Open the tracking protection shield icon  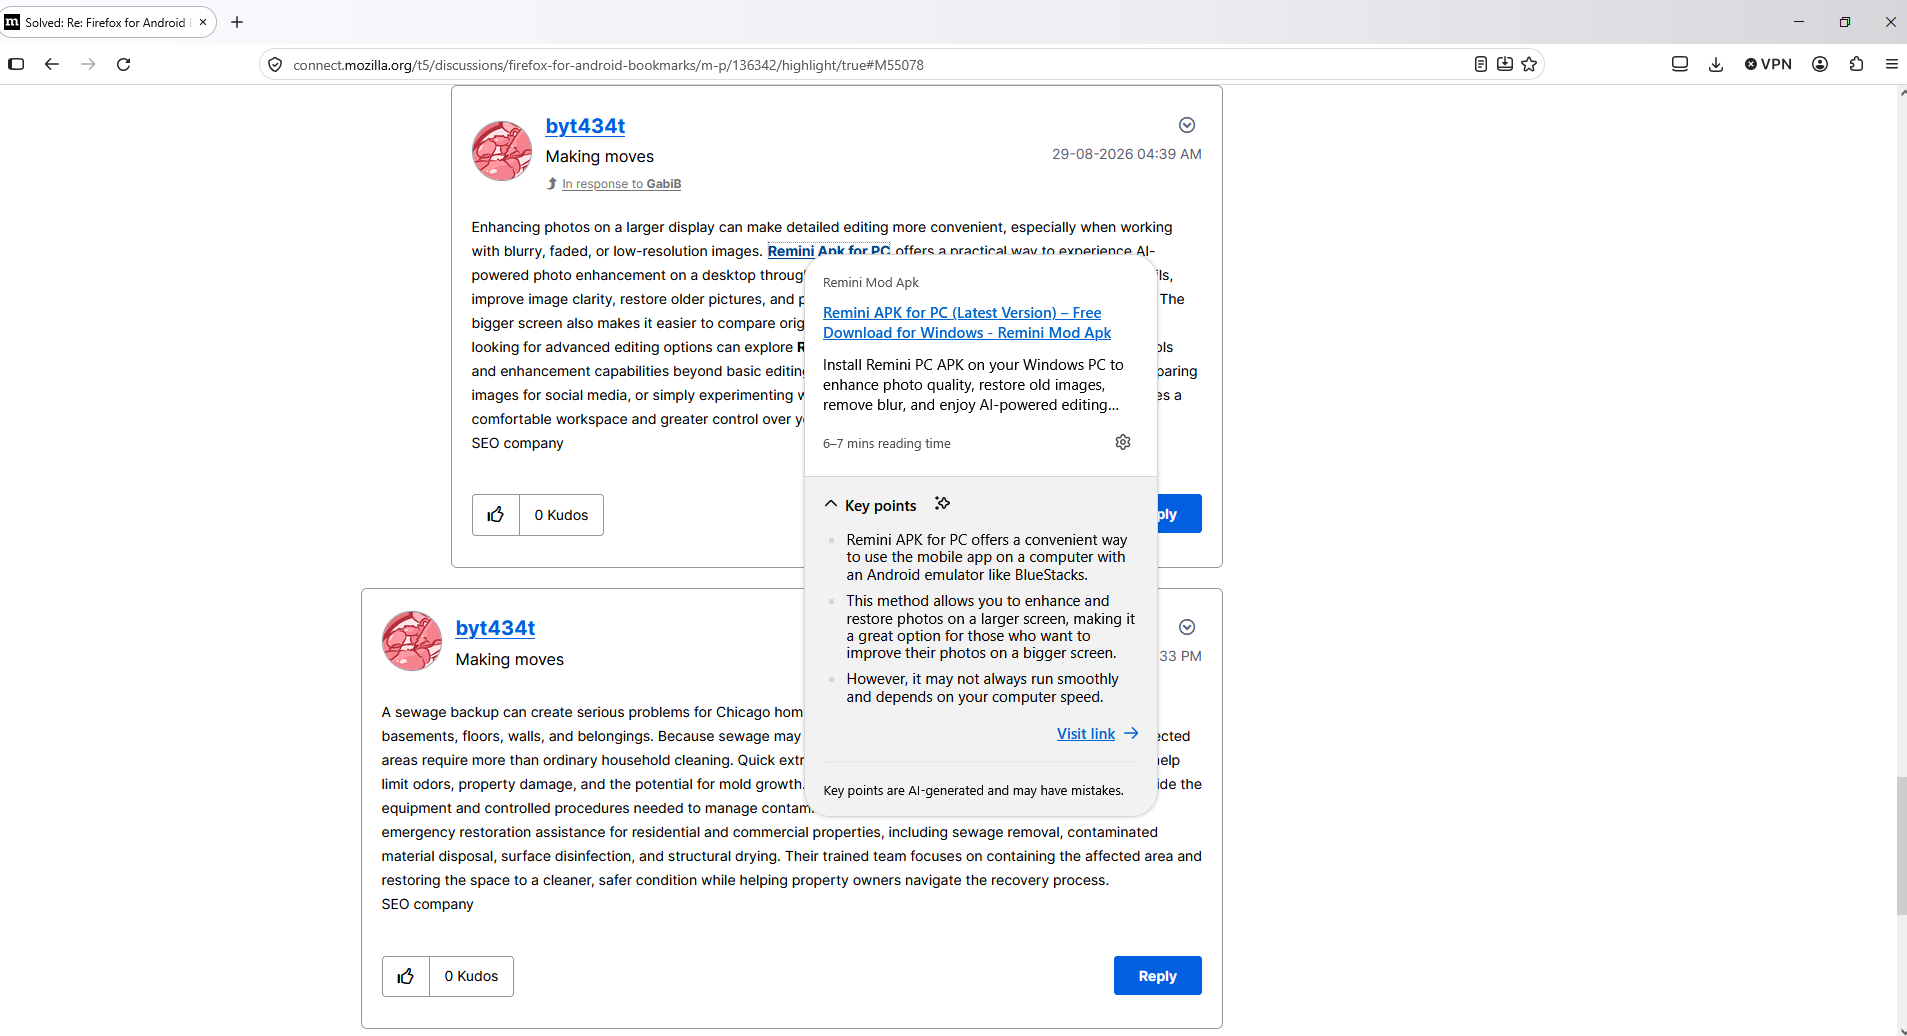[275, 65]
